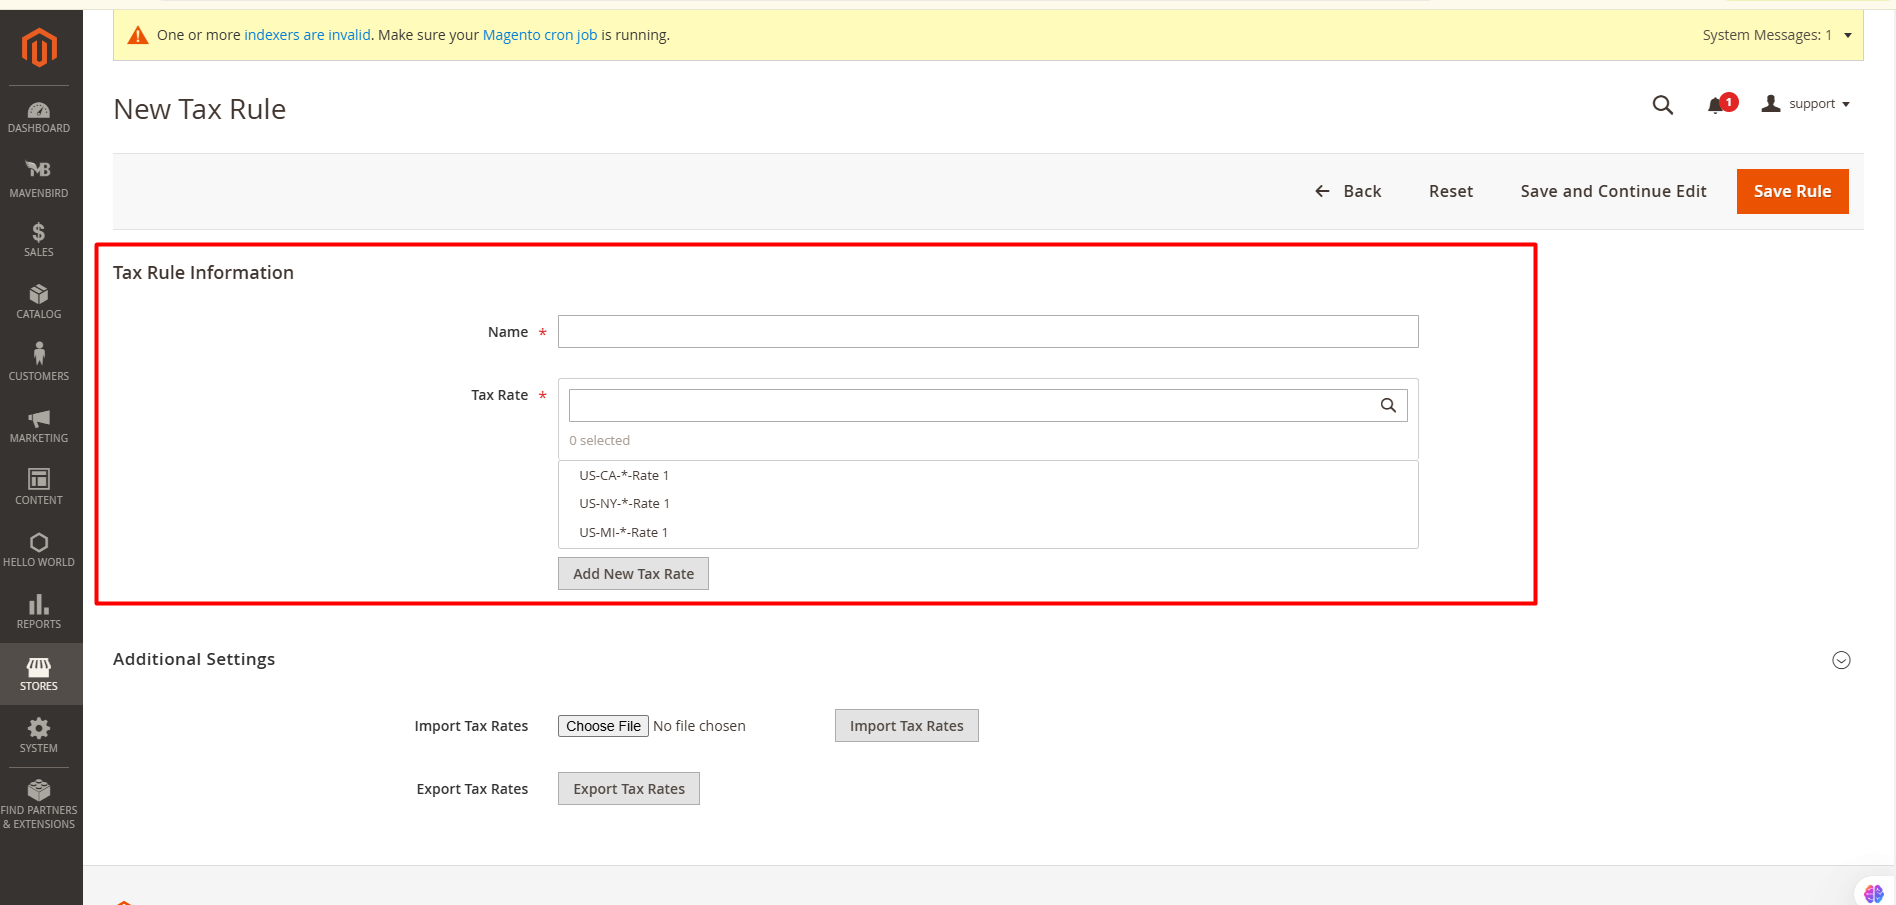Open the Customers menu
Image resolution: width=1896 pixels, height=905 pixels.
(x=39, y=364)
